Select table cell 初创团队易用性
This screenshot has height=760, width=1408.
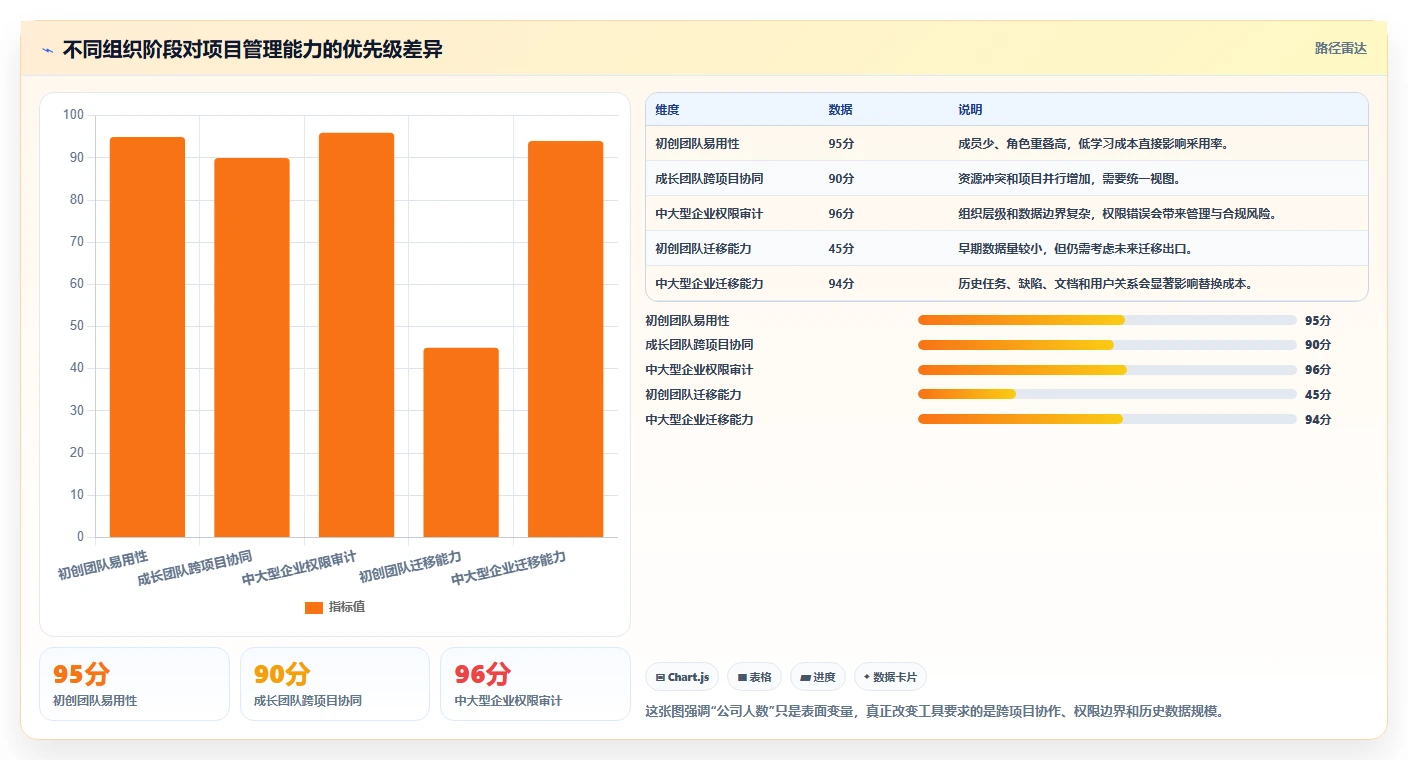pos(697,144)
